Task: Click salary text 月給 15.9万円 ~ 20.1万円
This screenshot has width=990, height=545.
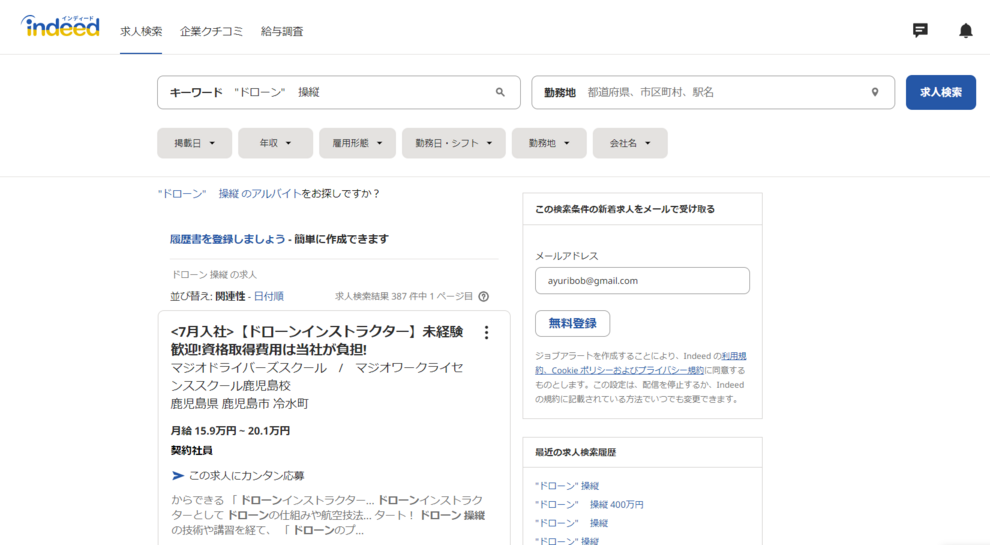Action: (230, 431)
